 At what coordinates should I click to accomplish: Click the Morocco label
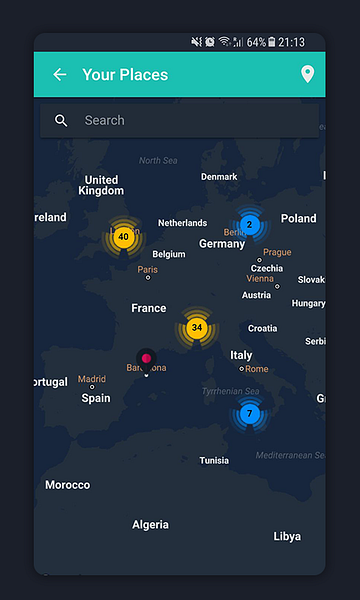point(68,485)
